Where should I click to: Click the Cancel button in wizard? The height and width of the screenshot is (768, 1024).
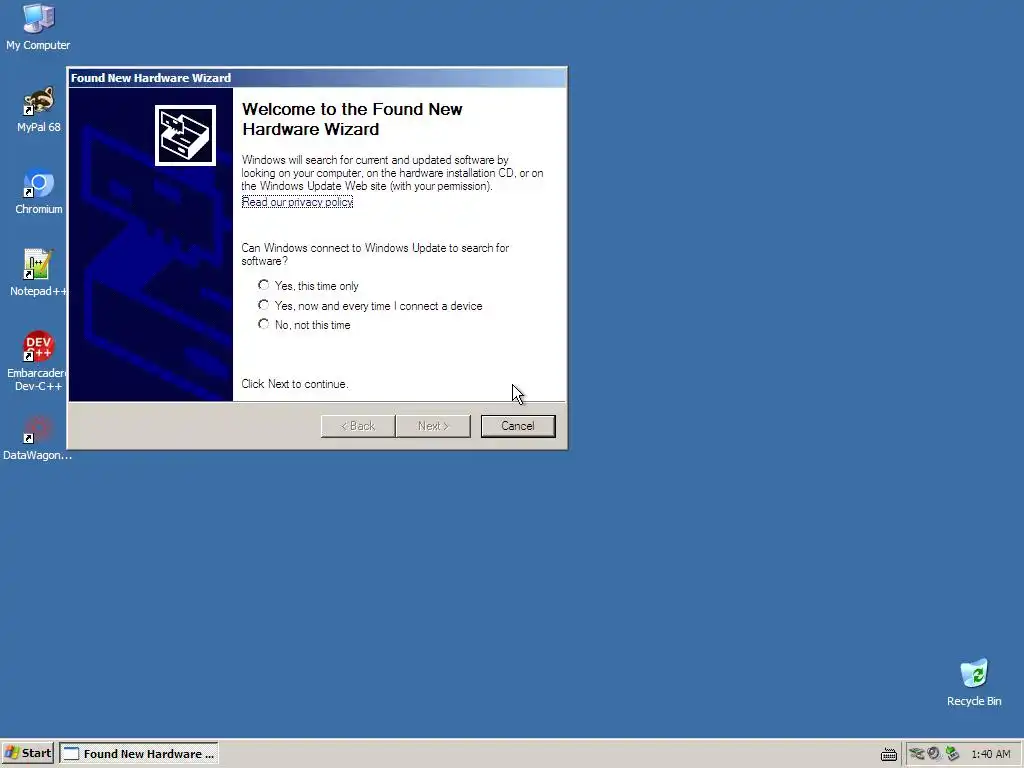point(518,426)
